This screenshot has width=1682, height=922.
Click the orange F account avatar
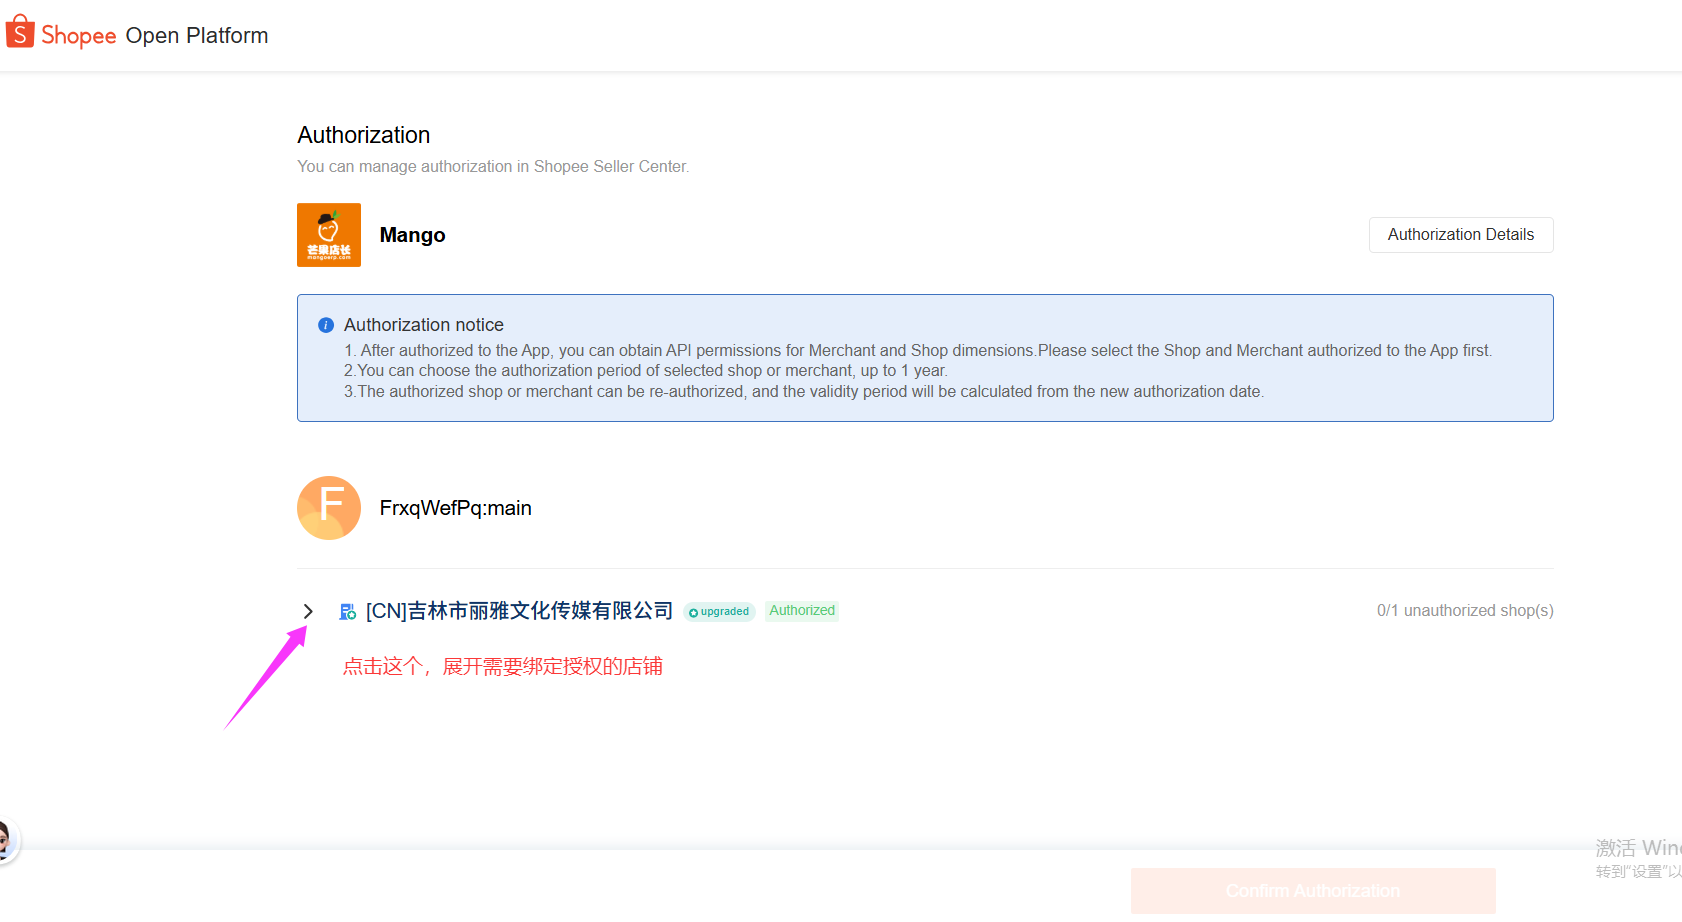point(329,508)
